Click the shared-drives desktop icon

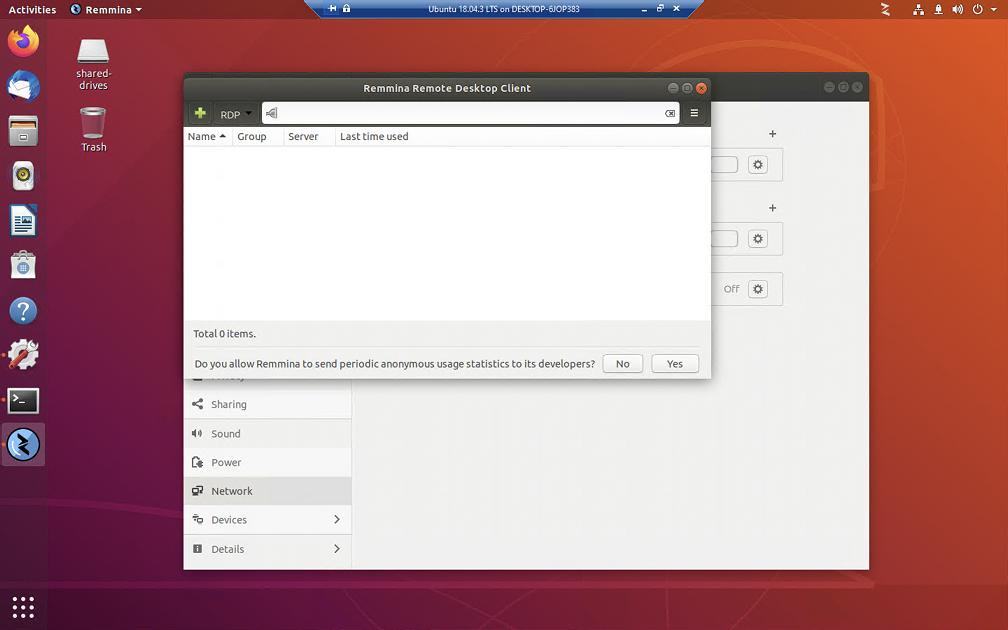click(93, 64)
